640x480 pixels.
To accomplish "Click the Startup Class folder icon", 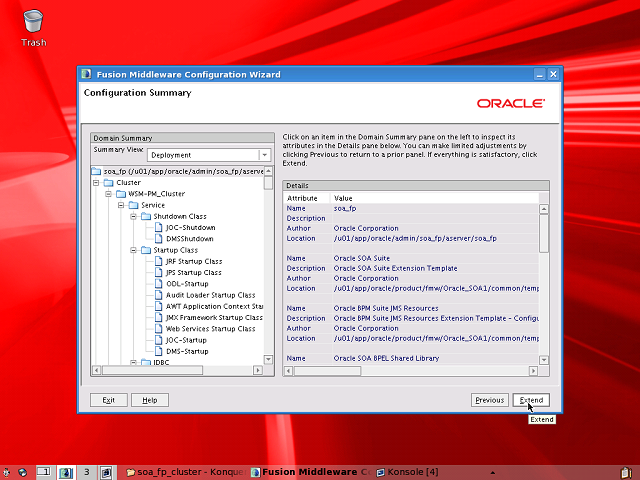I will [x=146, y=250].
